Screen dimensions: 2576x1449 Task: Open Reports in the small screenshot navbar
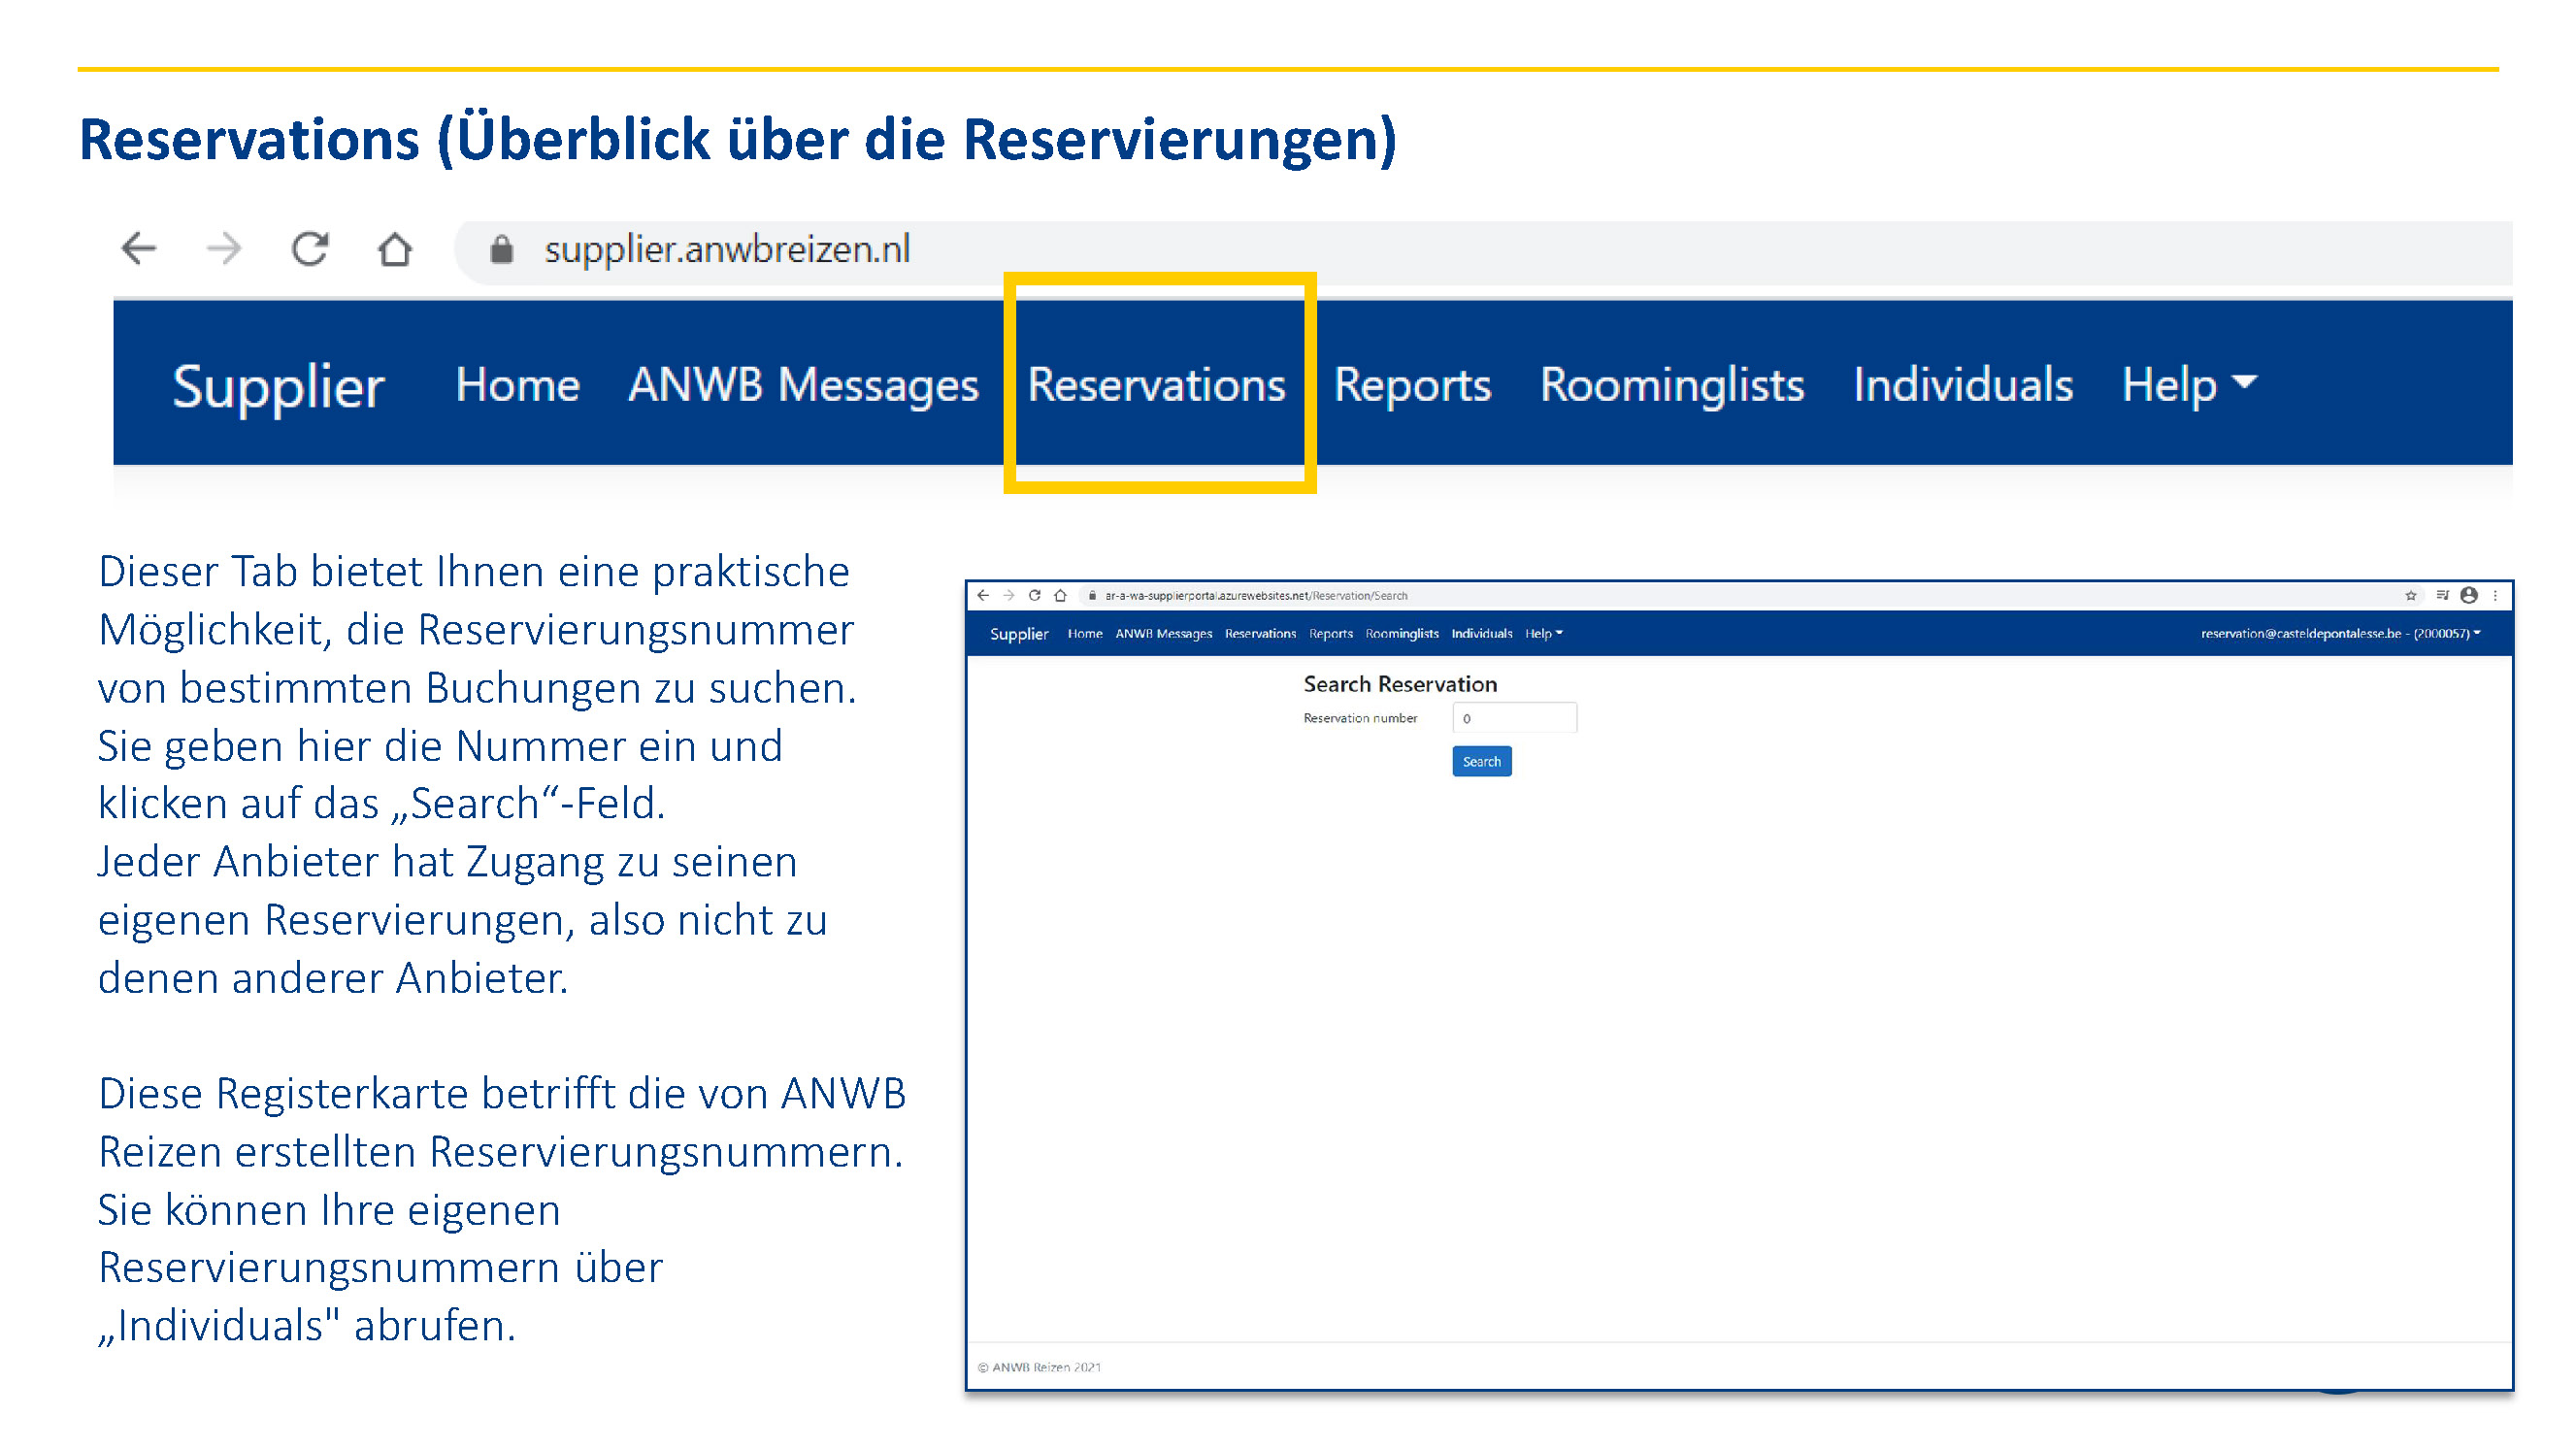[1331, 634]
